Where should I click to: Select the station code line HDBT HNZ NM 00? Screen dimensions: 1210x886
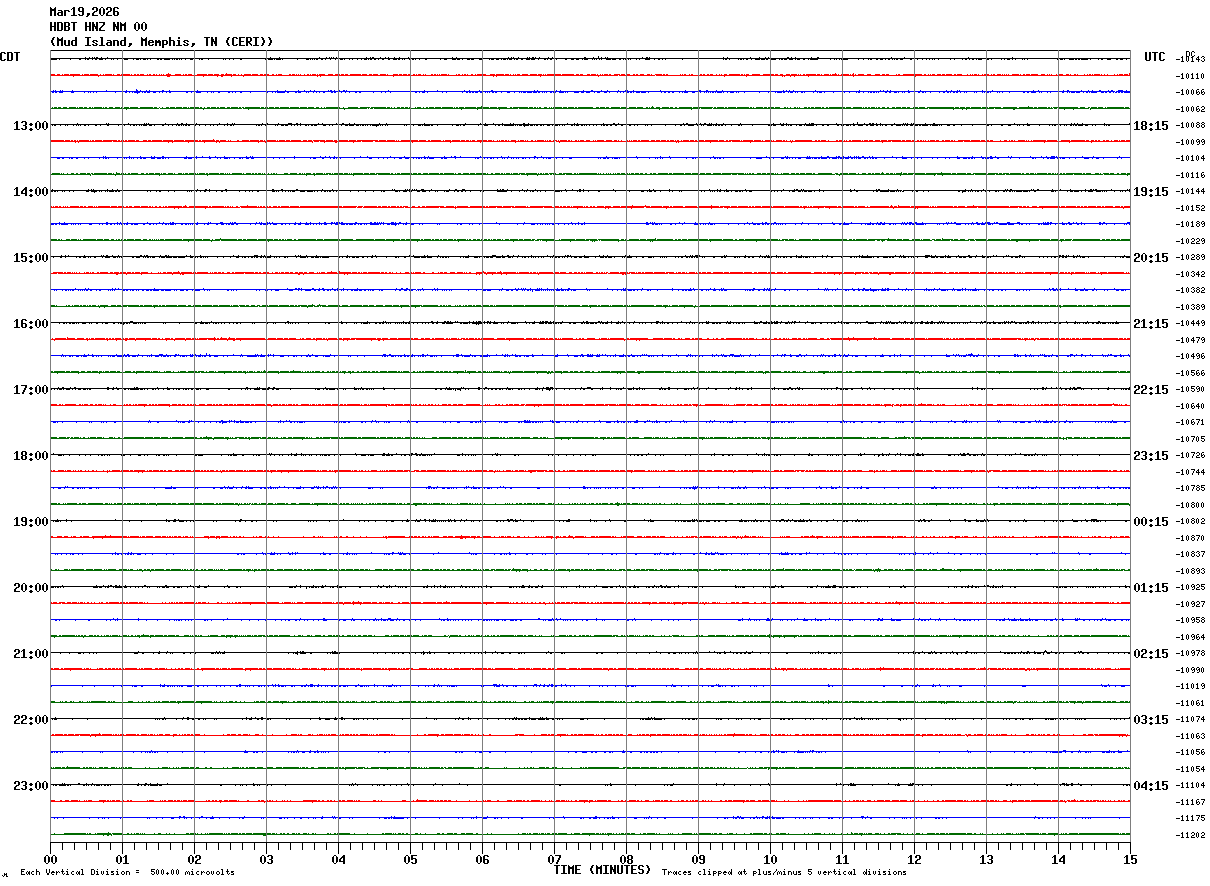(x=98, y=27)
